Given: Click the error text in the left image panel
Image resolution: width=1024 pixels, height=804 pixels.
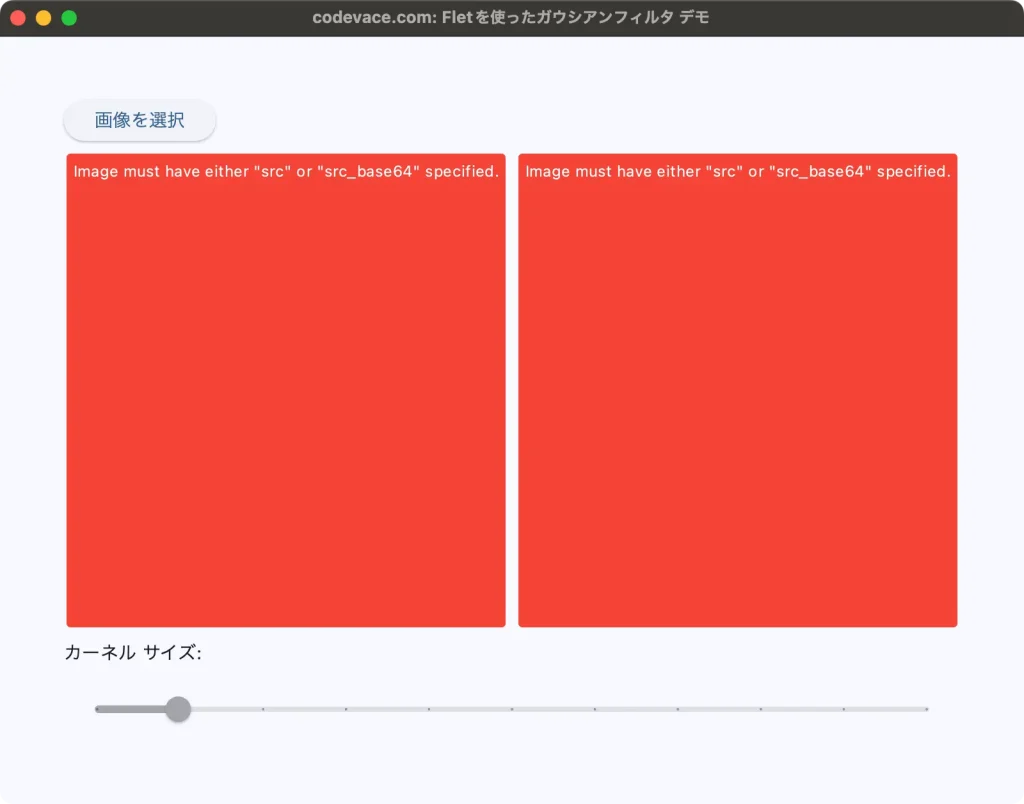Looking at the screenshot, I should coord(286,171).
